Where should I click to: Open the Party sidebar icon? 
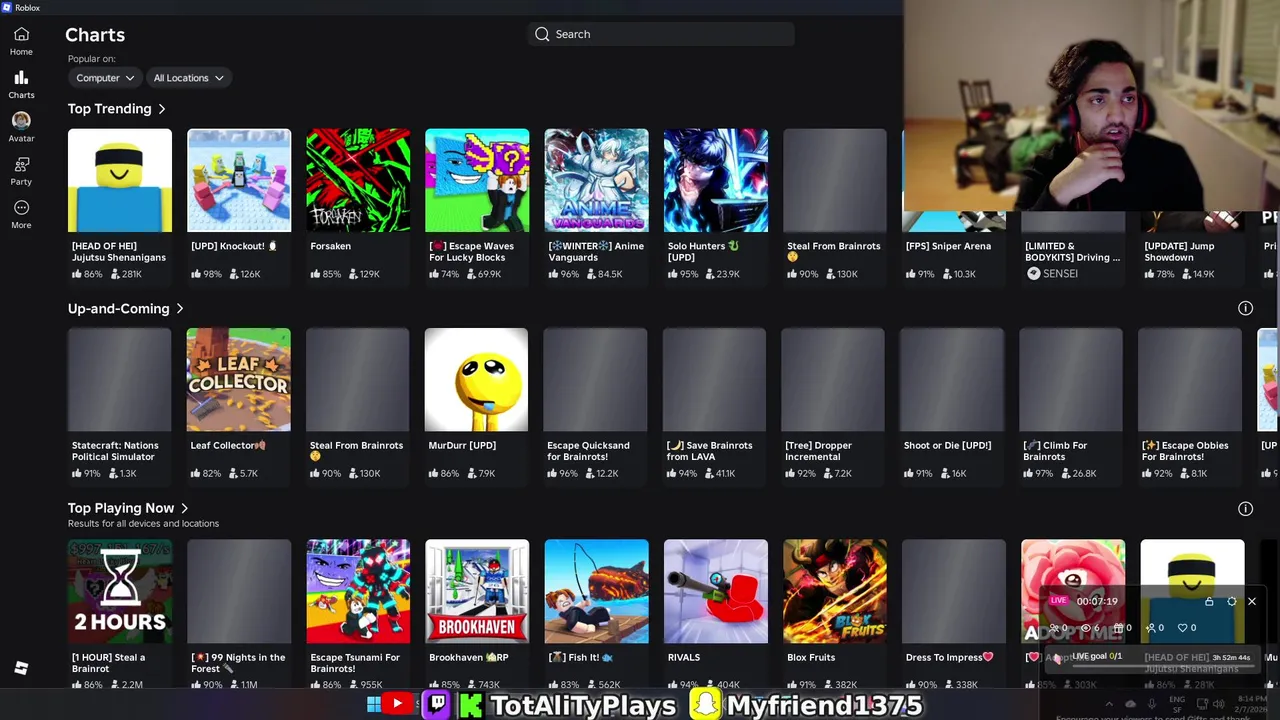(x=21, y=164)
